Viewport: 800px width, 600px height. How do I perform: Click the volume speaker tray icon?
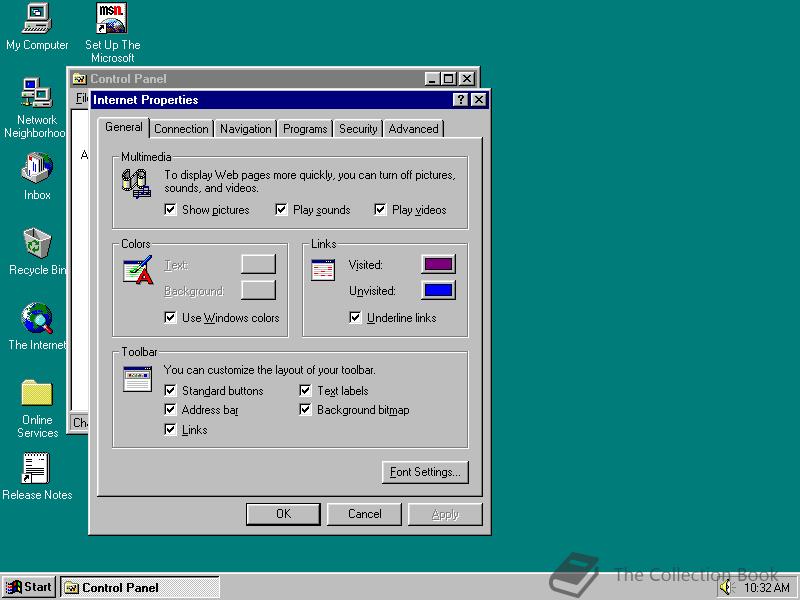point(725,588)
